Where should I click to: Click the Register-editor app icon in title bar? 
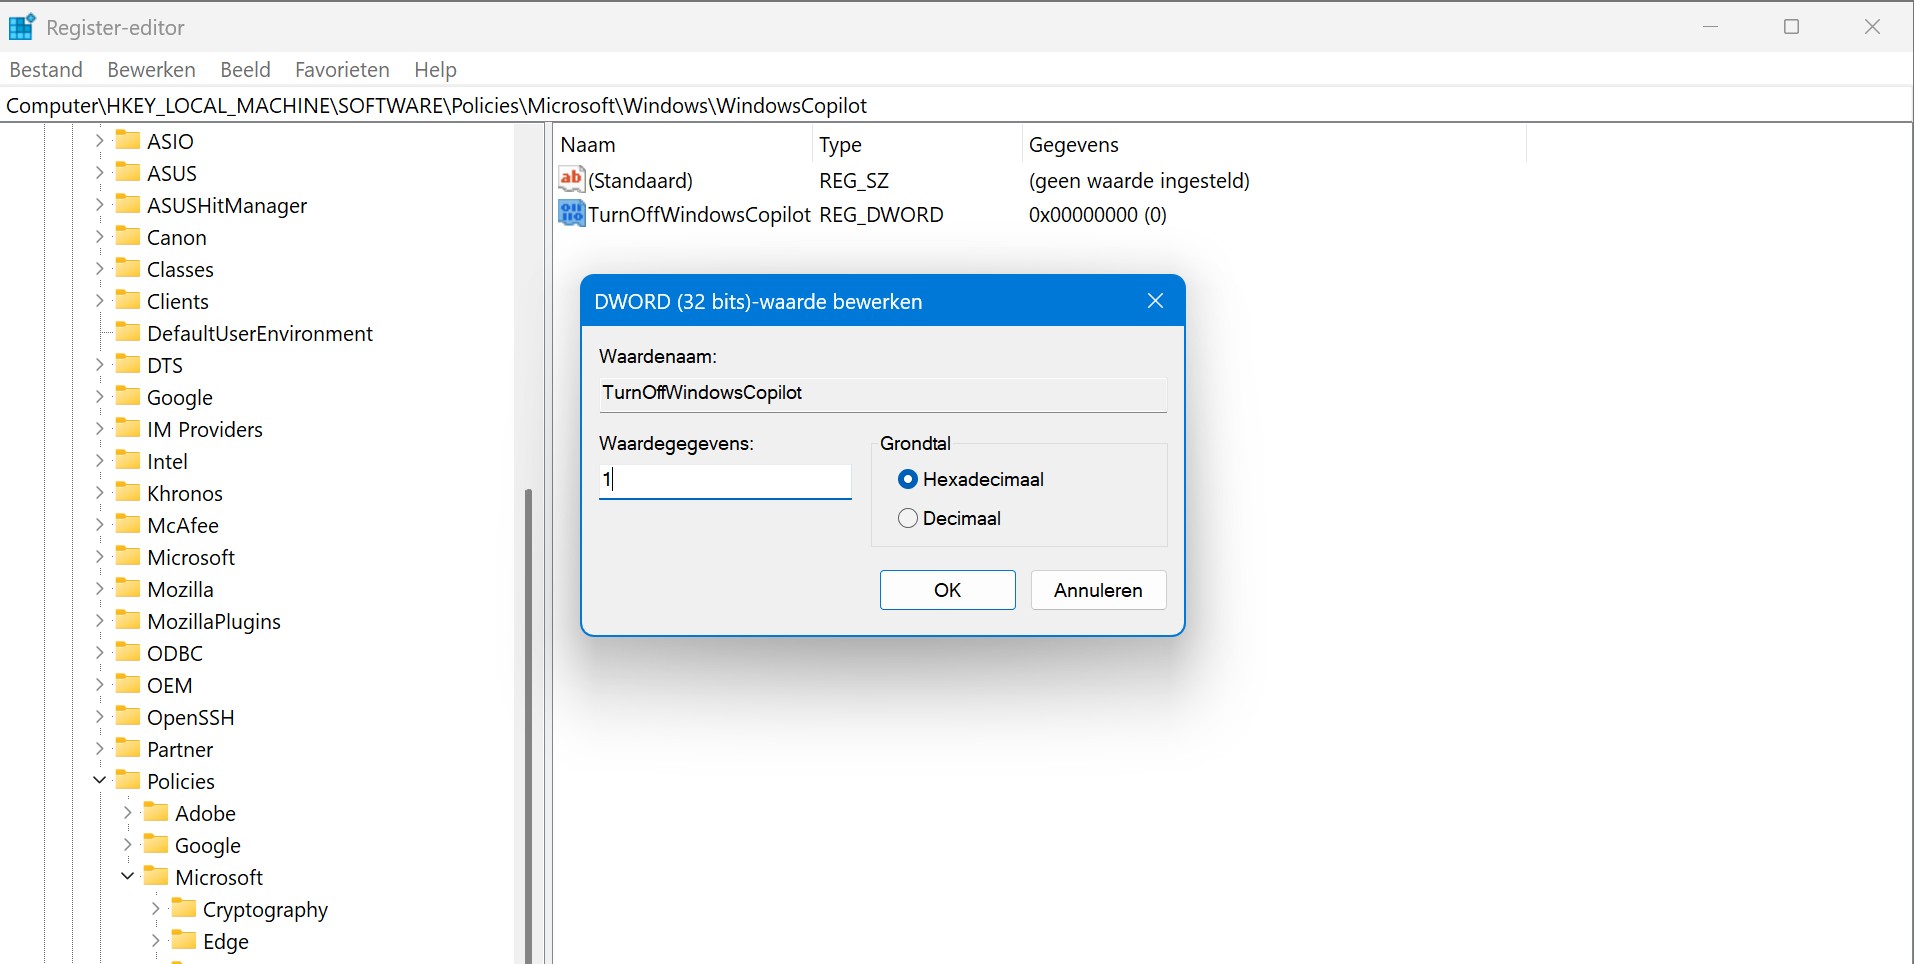(22, 27)
